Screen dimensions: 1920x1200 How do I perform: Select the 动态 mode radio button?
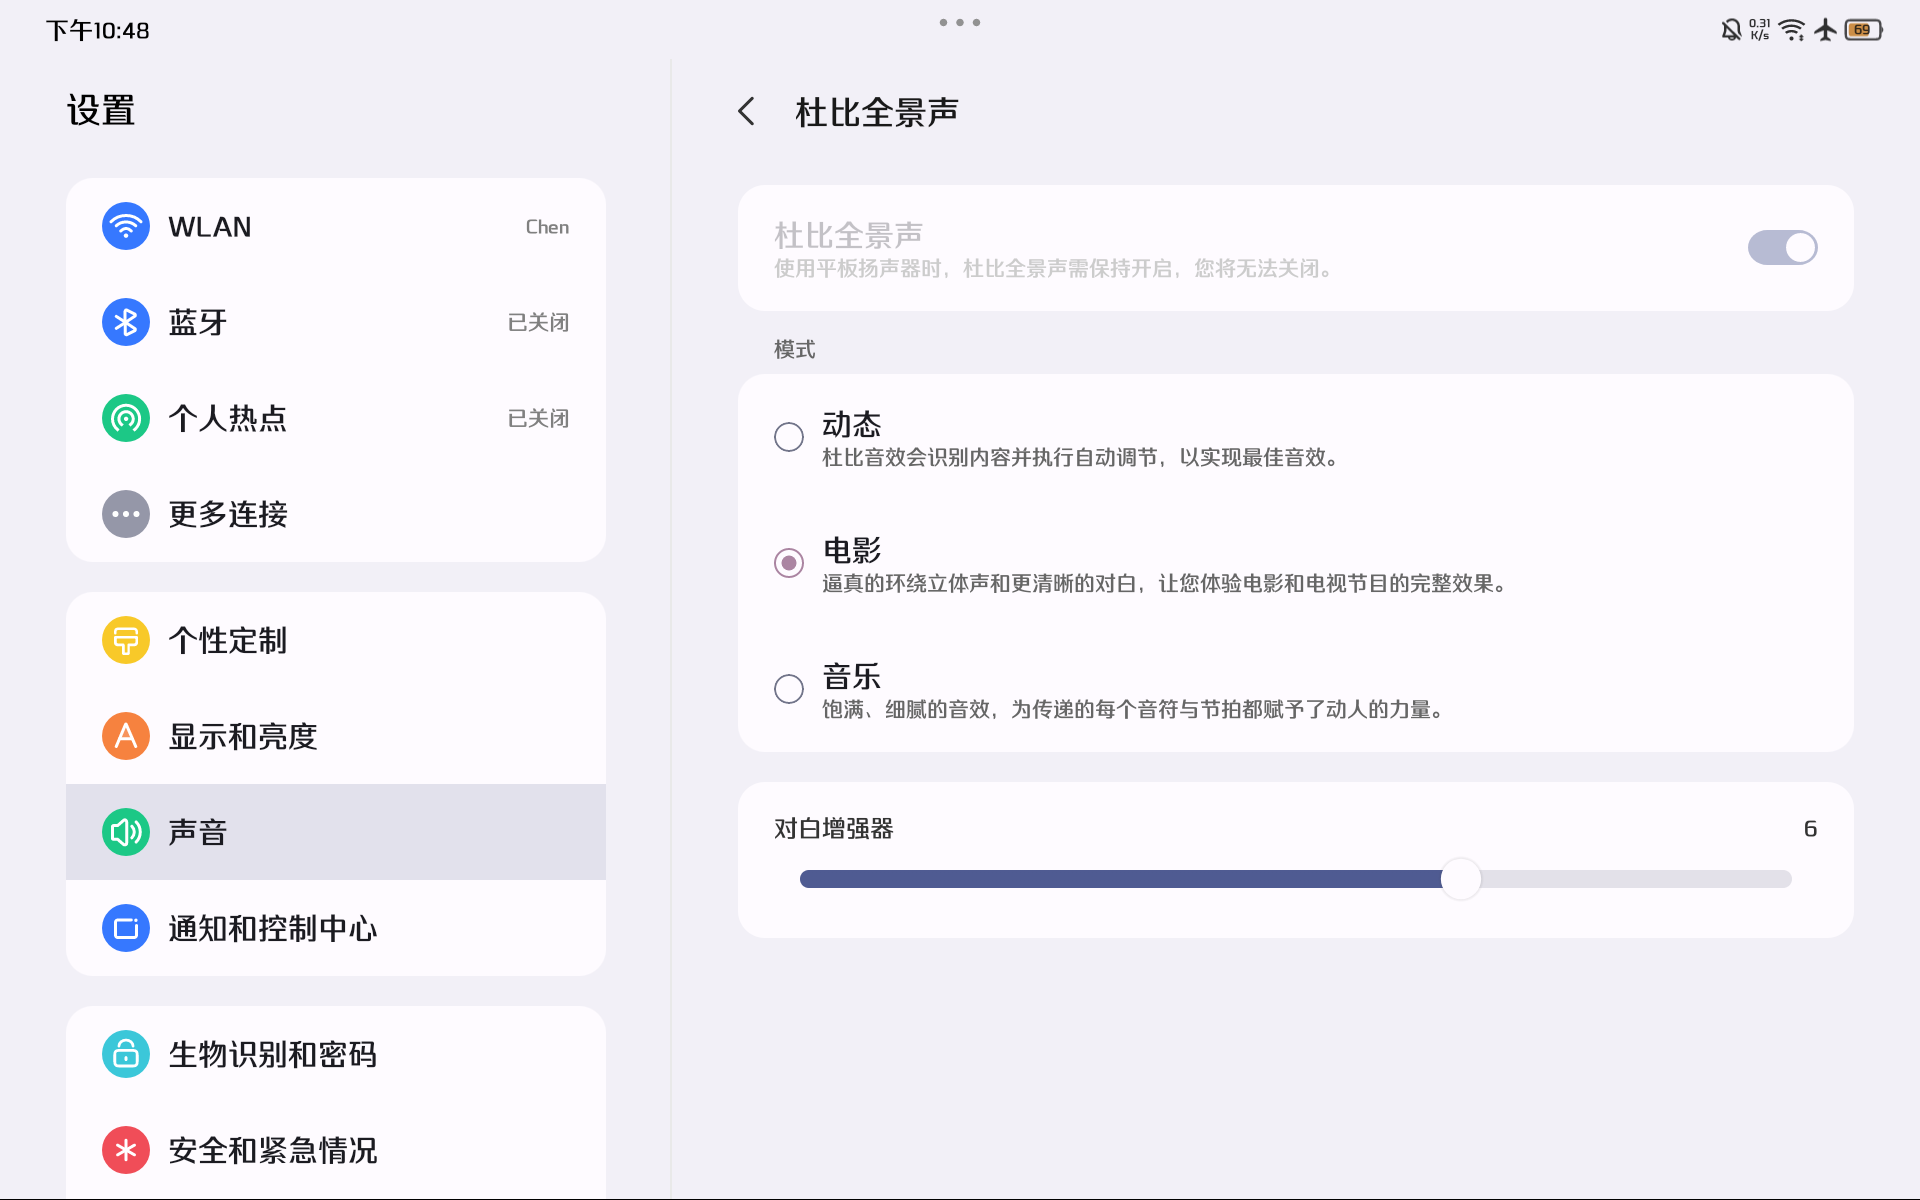pyautogui.click(x=789, y=437)
